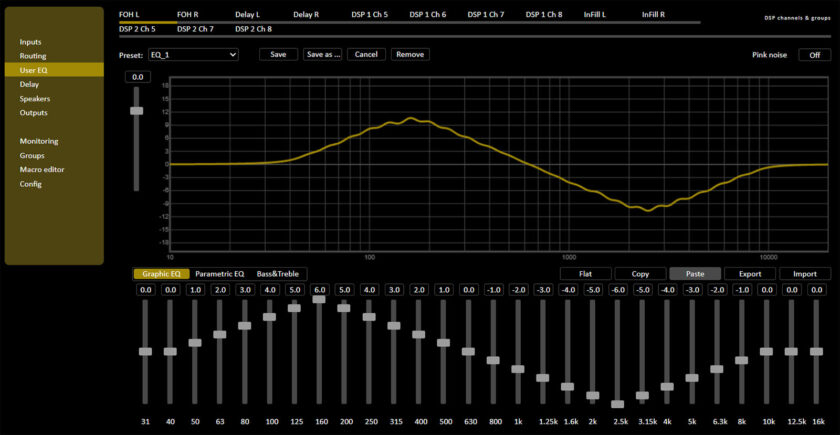Image resolution: width=840 pixels, height=435 pixels.
Task: Select the DSP 2 Ch 7 channel
Action: (195, 29)
